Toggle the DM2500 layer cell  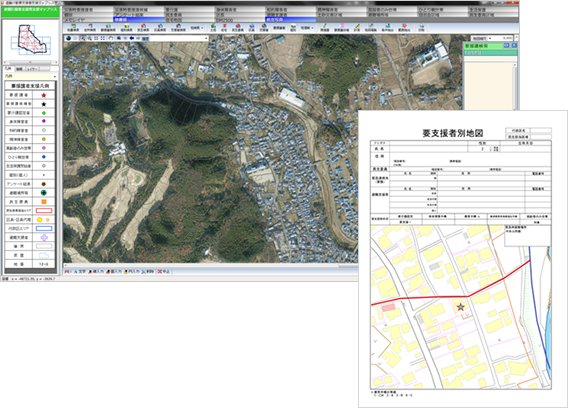pos(240,20)
